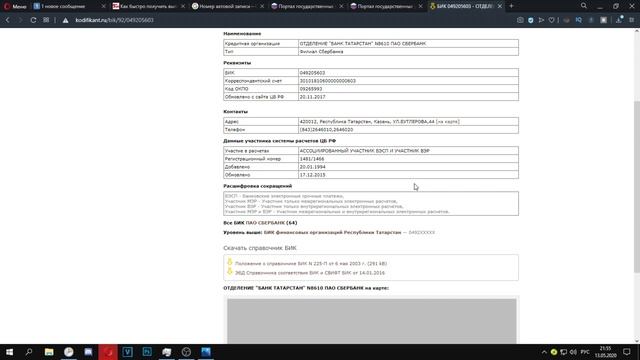Select 'ОТДЕЛЕНИЕ БАНК ТАТАРСТАН N8610' organization name
Viewport: 640px width, 360px height.
[363, 44]
